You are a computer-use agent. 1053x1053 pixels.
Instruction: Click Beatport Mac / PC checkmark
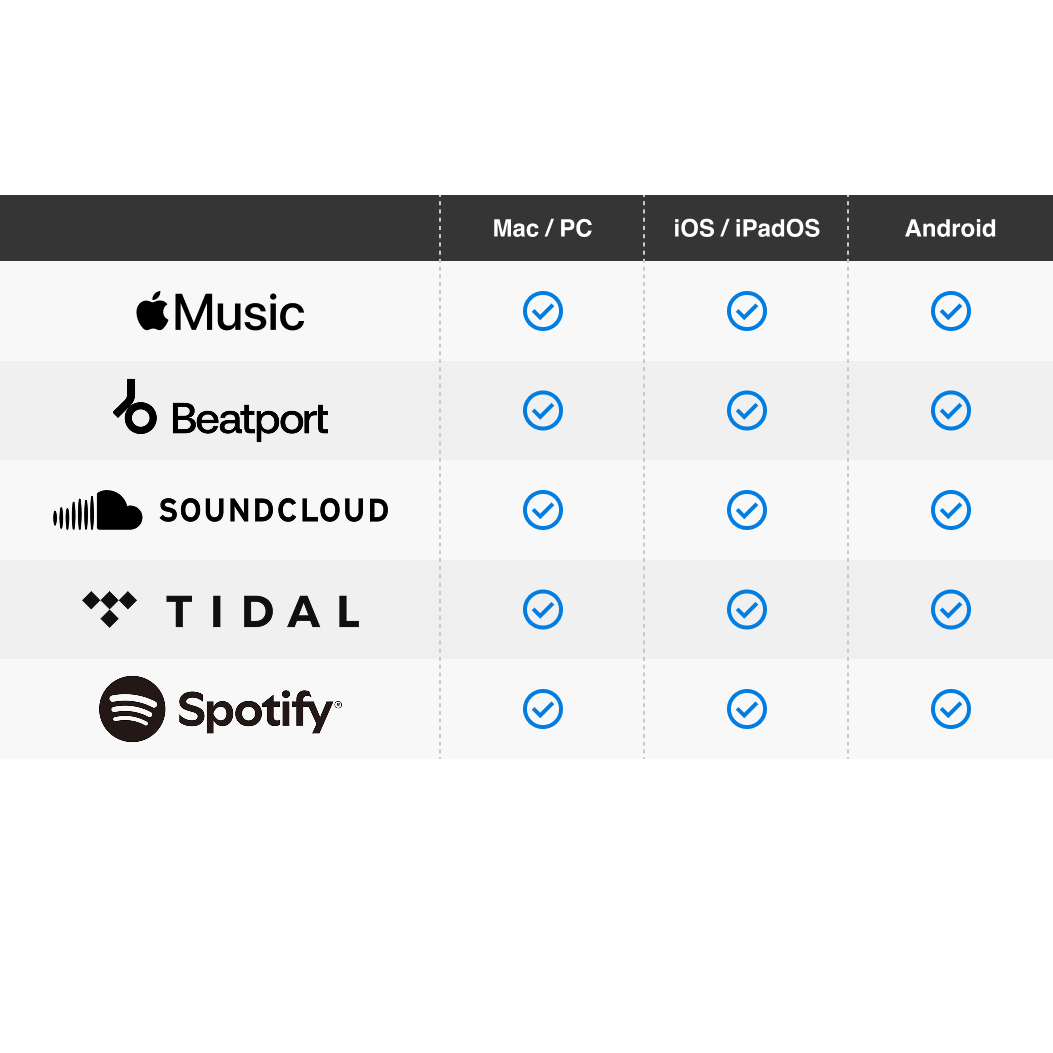coord(543,410)
